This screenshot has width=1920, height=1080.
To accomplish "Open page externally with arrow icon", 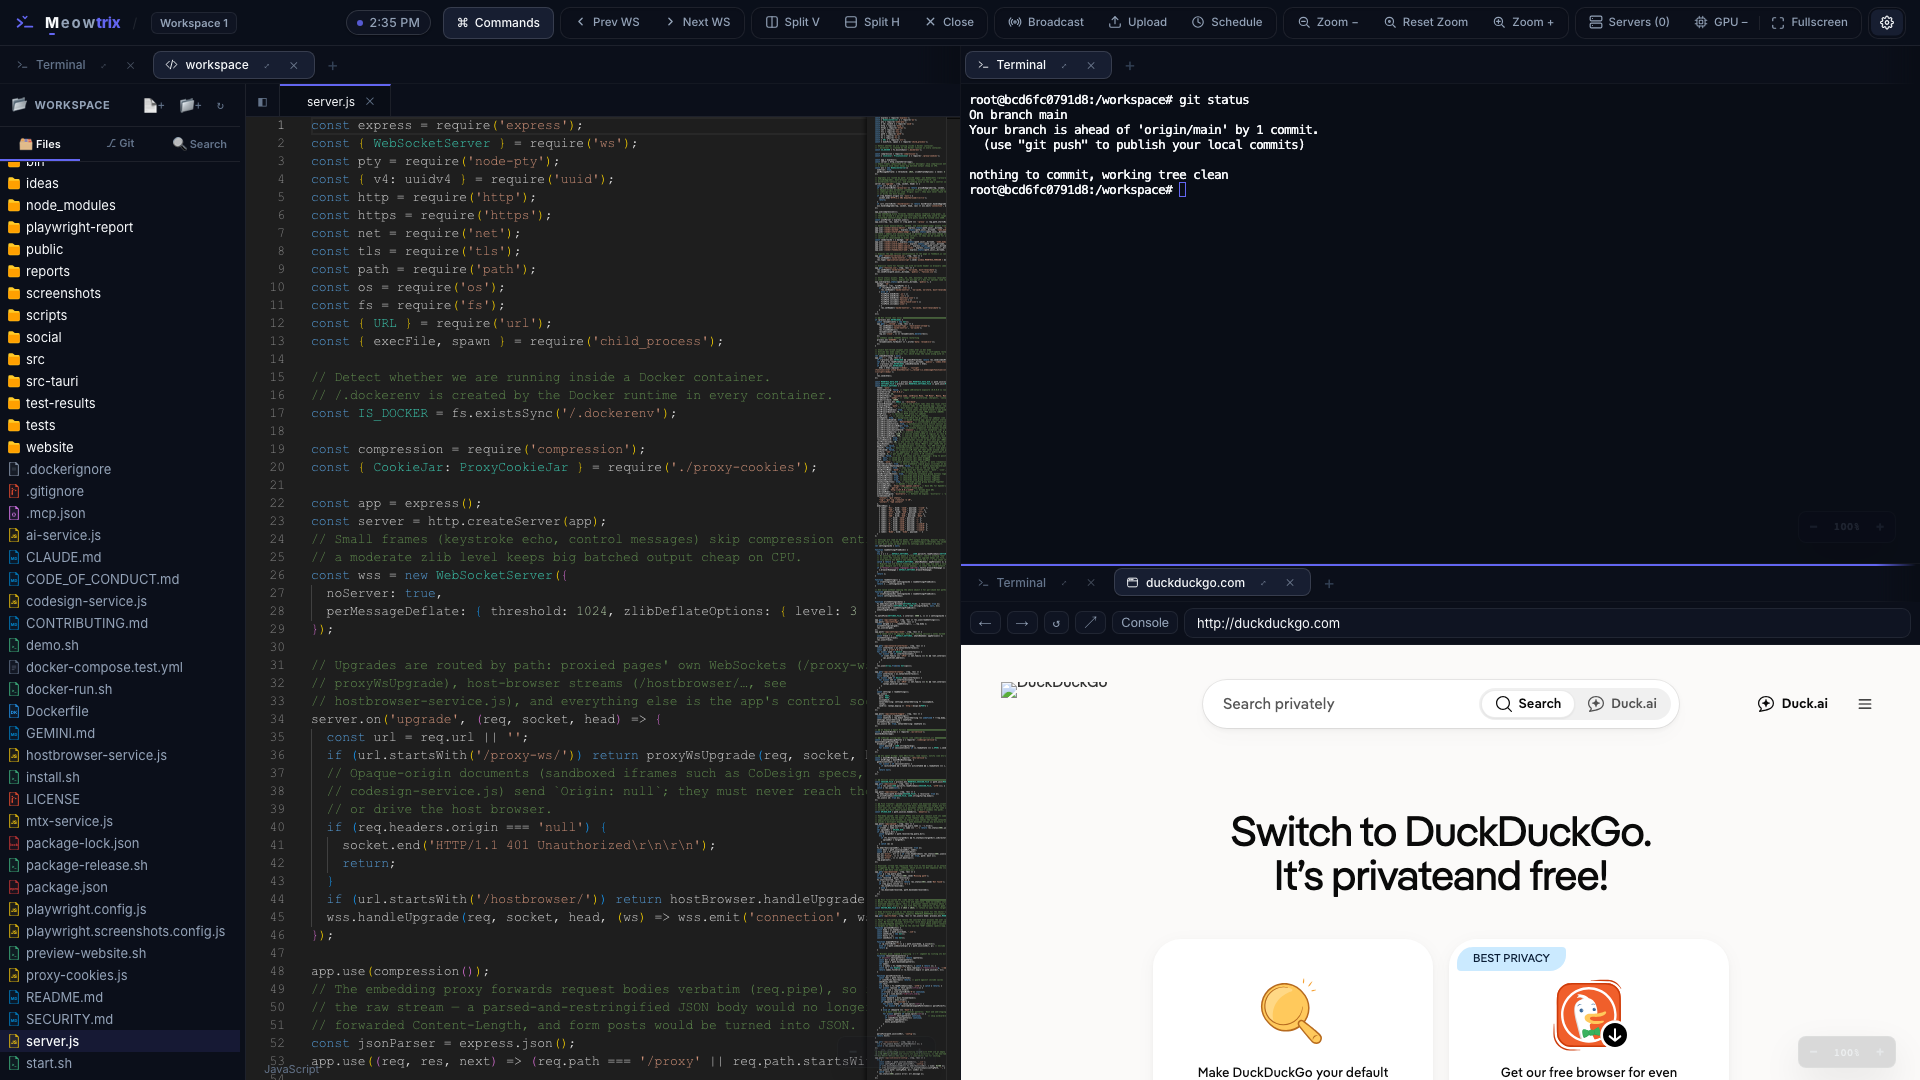I will (1091, 623).
